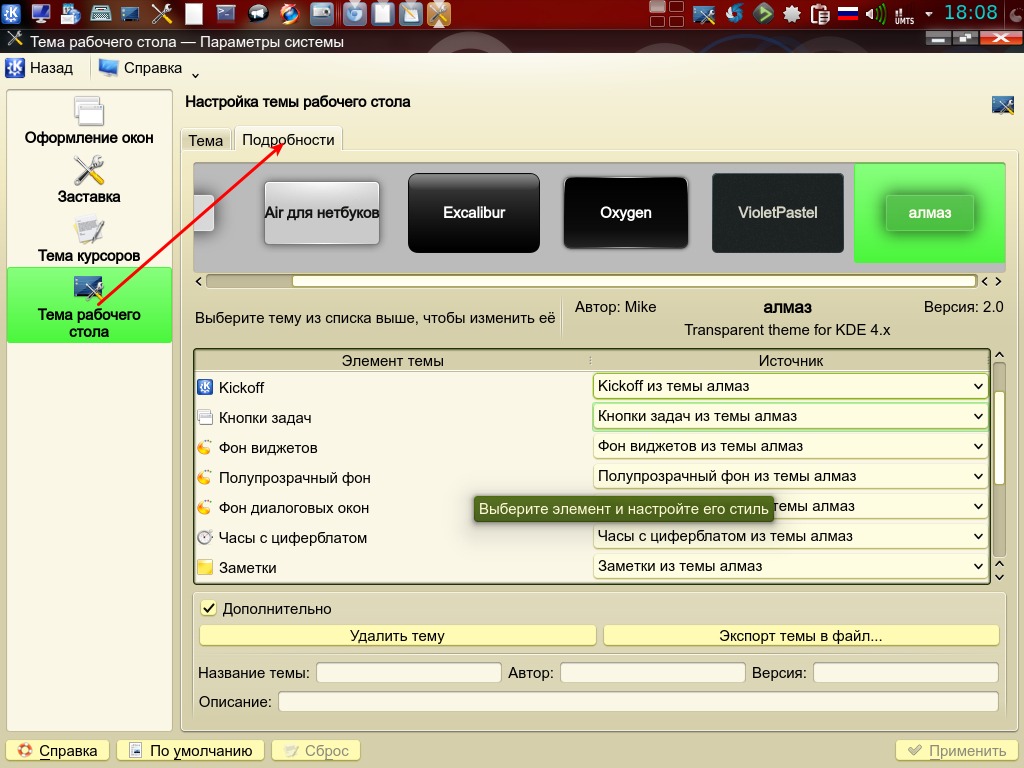Click the По умолчанию button
This screenshot has width=1024, height=768.
191,751
